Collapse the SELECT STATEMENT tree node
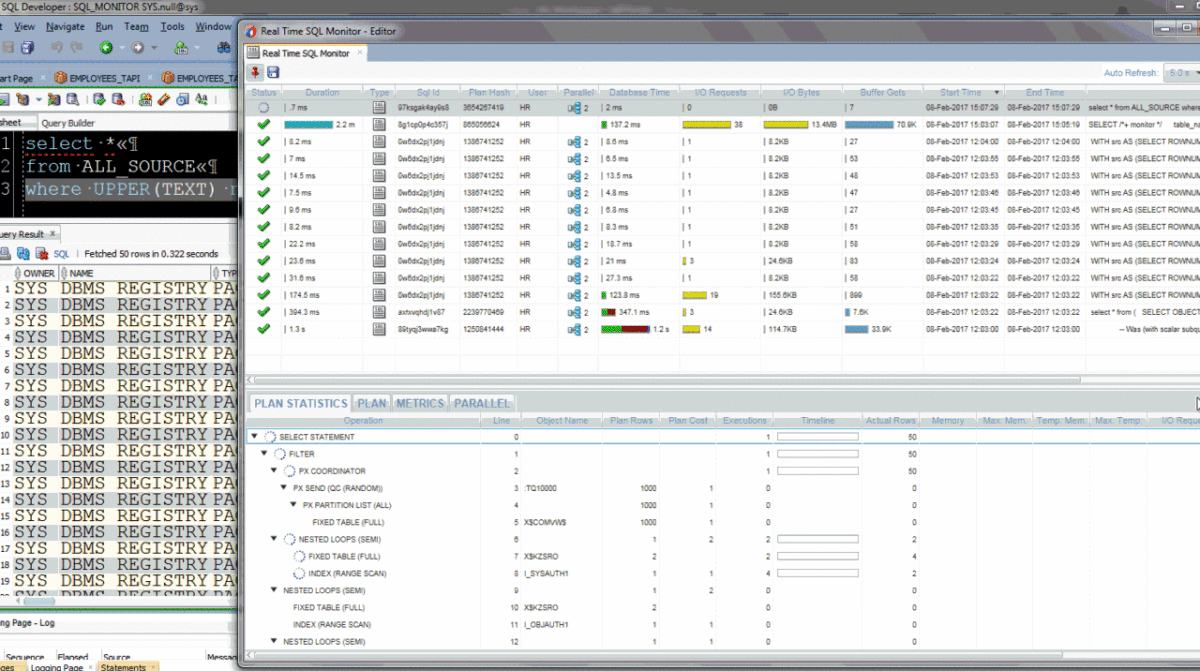The image size is (1200, 671). coord(255,437)
